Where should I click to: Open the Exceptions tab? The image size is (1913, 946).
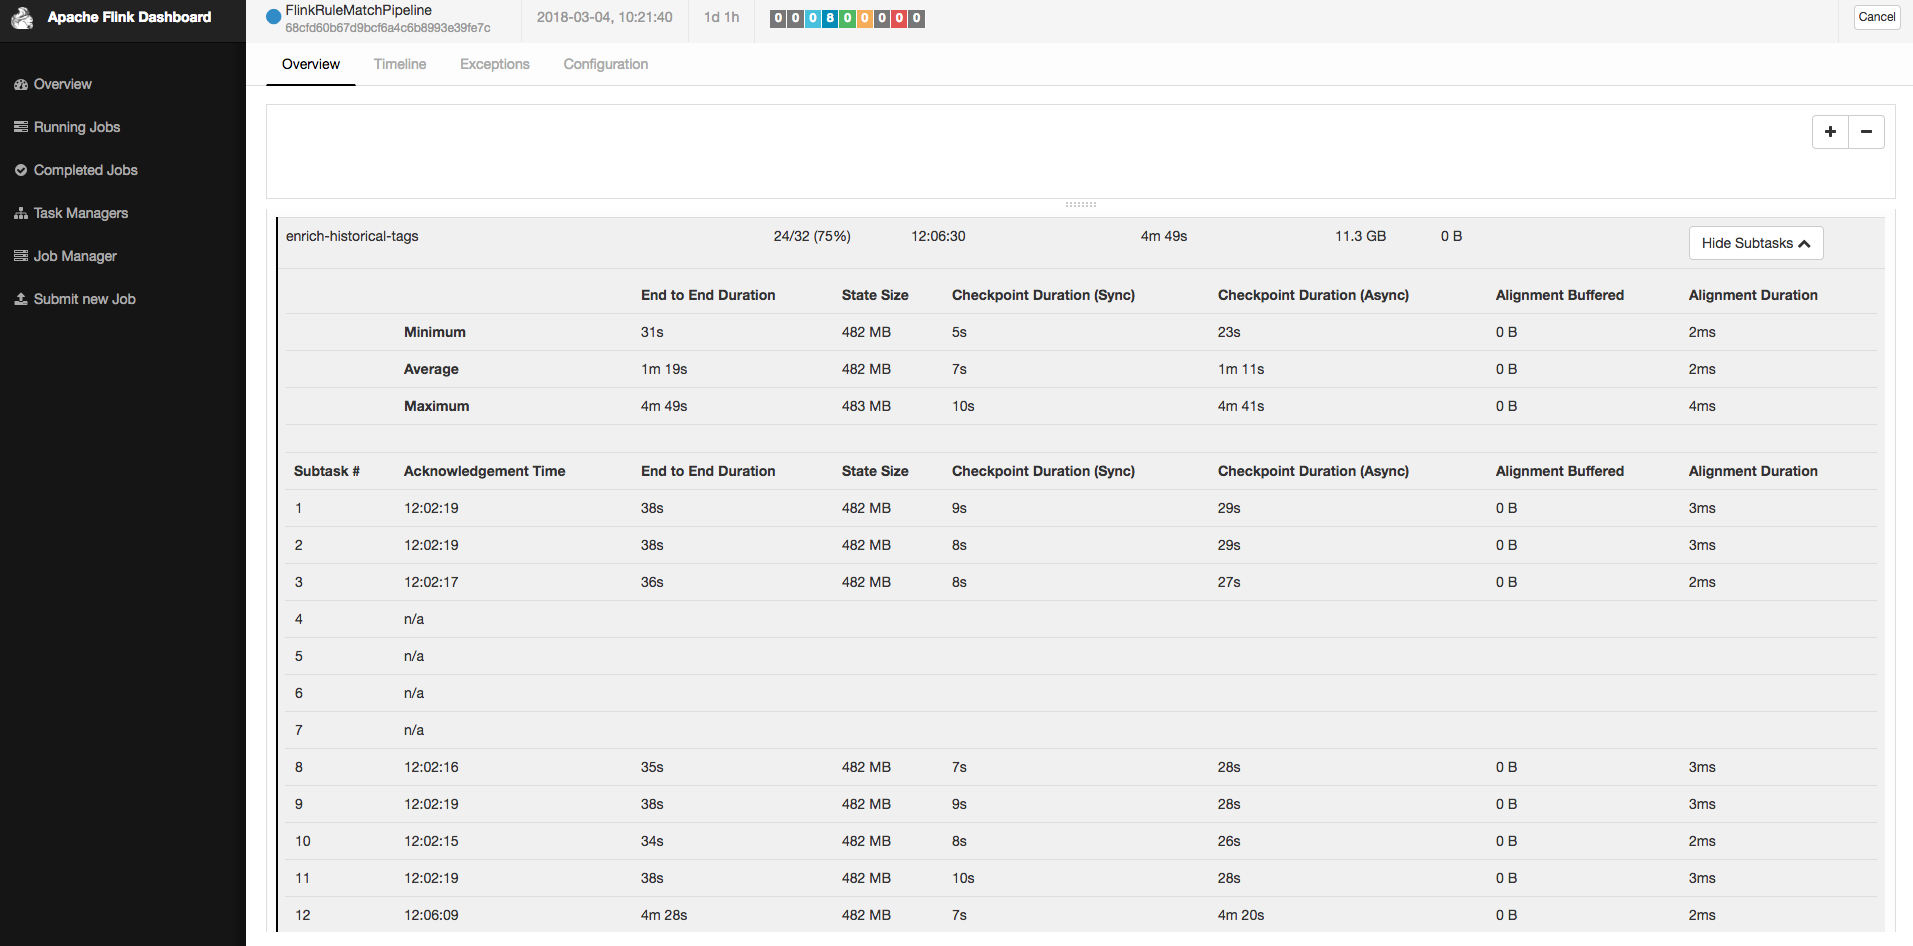(x=494, y=64)
